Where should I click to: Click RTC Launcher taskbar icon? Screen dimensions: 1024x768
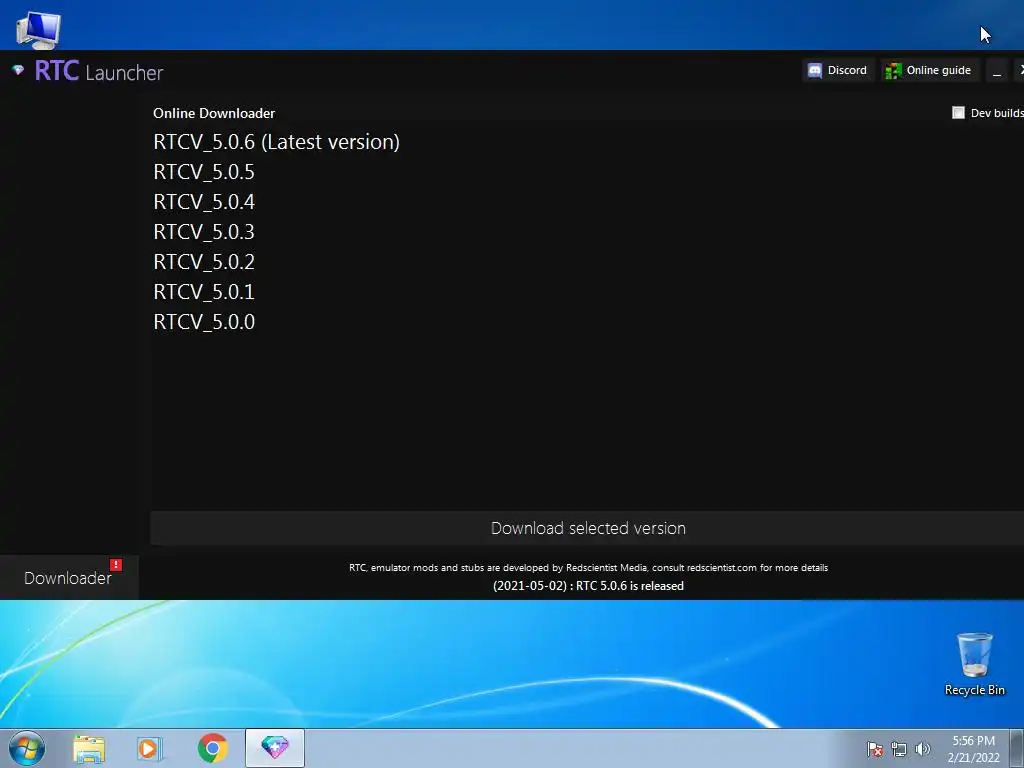[x=275, y=748]
